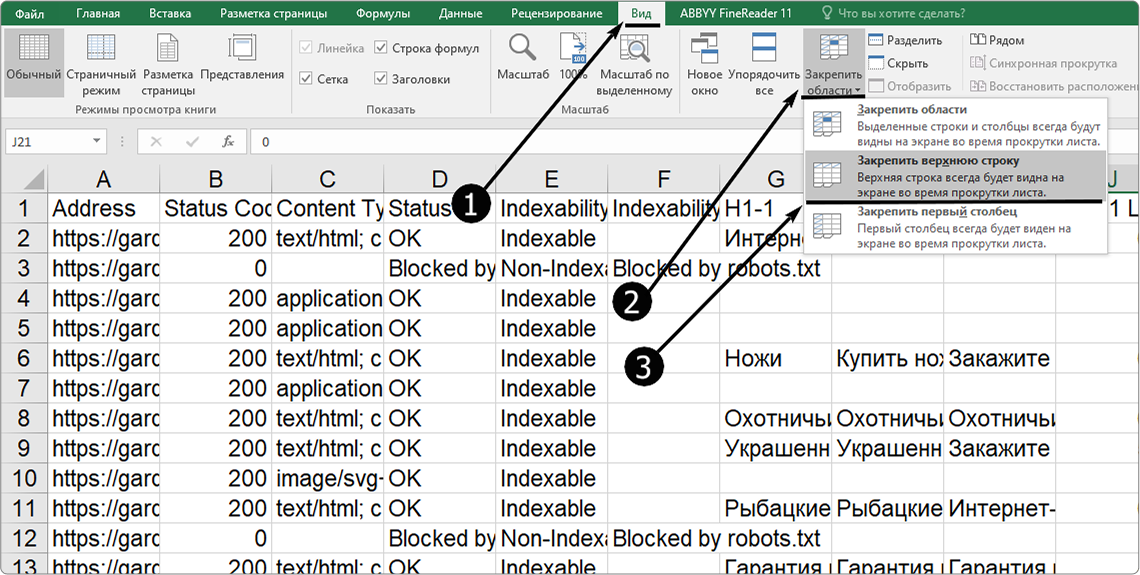Select the Normal (Обычный) view mode
The image size is (1140, 575).
pos(33,62)
